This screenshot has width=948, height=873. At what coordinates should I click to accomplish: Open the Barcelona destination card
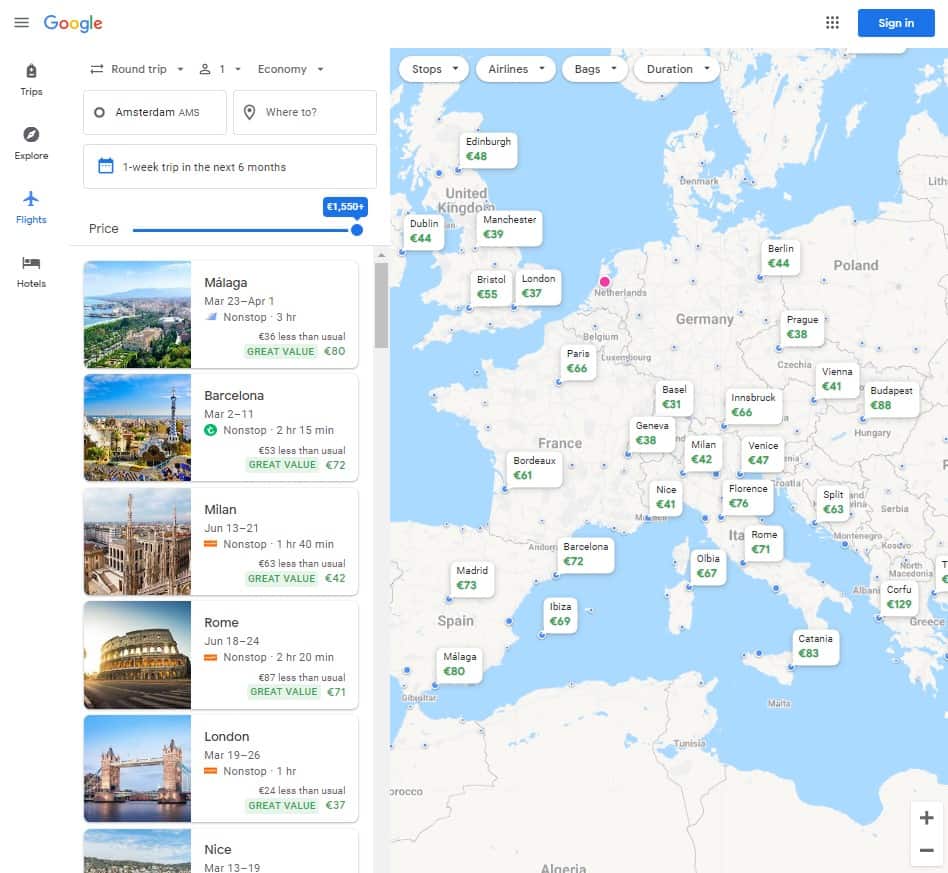221,427
